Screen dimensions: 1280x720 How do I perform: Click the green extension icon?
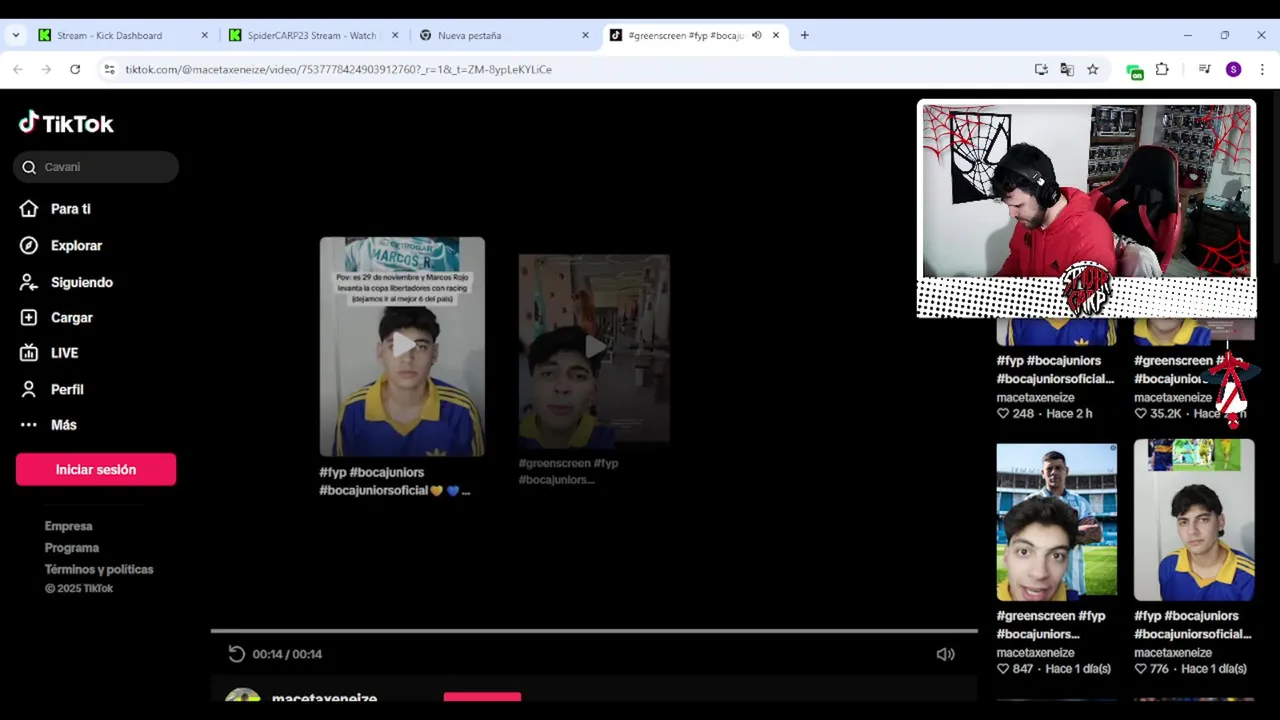point(1134,70)
